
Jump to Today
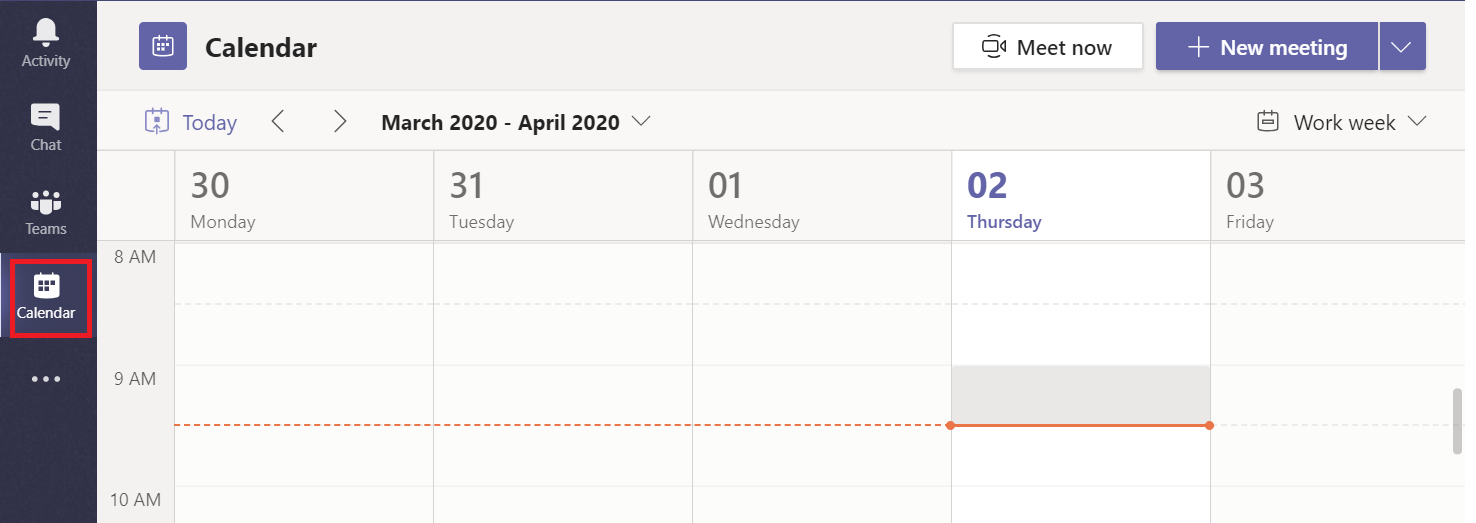coord(191,122)
